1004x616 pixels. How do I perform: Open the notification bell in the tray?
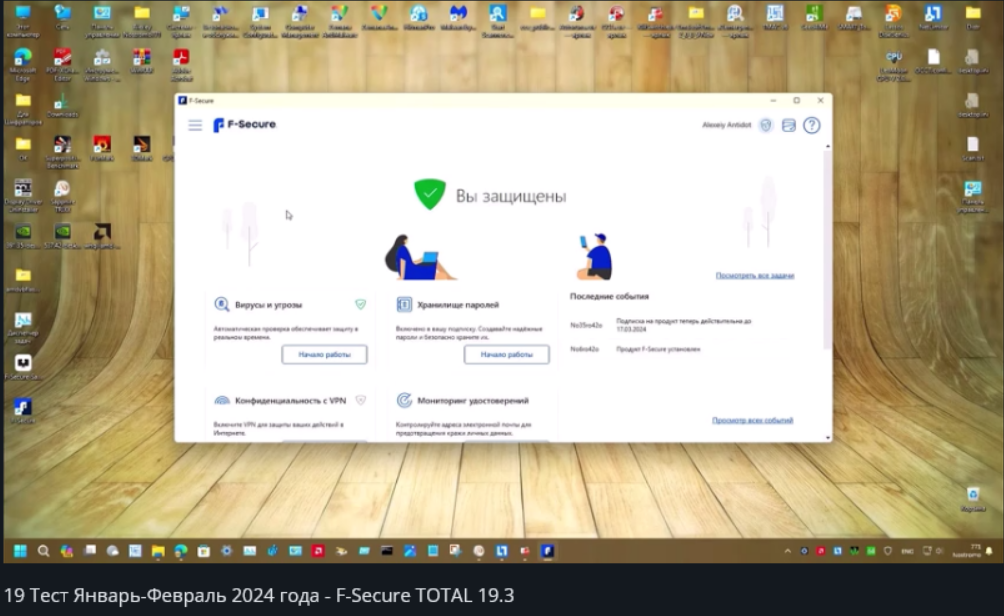(x=989, y=551)
